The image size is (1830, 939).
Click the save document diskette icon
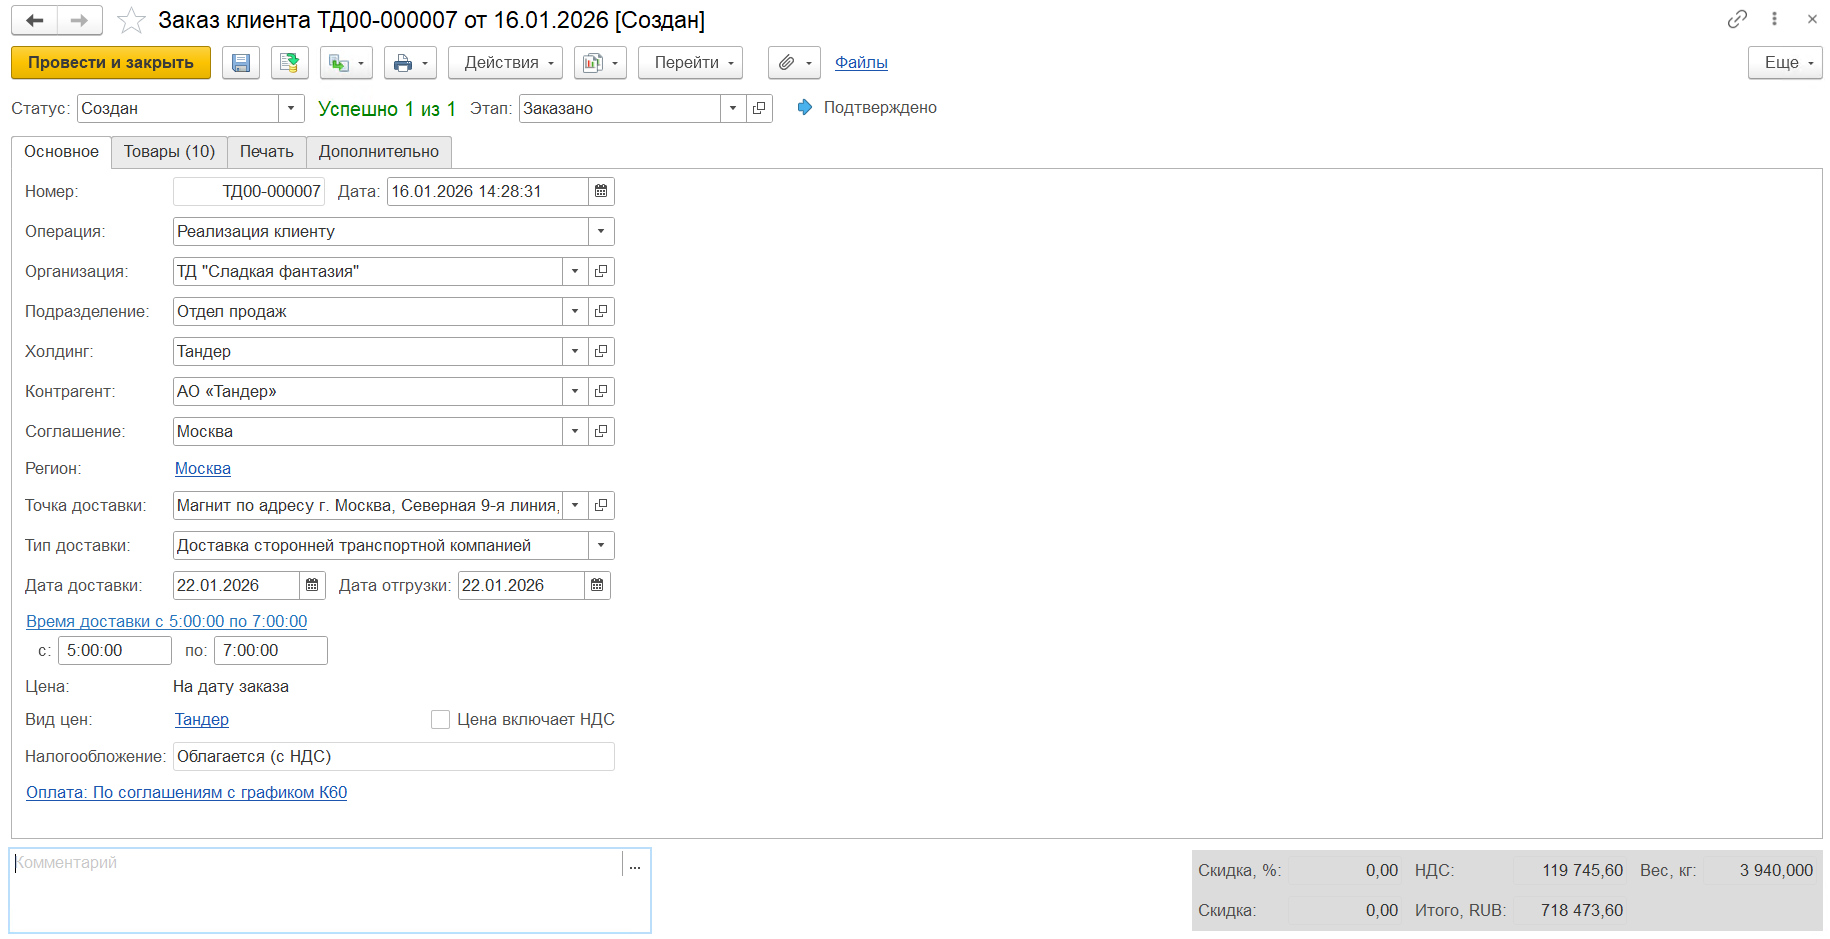pyautogui.click(x=241, y=63)
